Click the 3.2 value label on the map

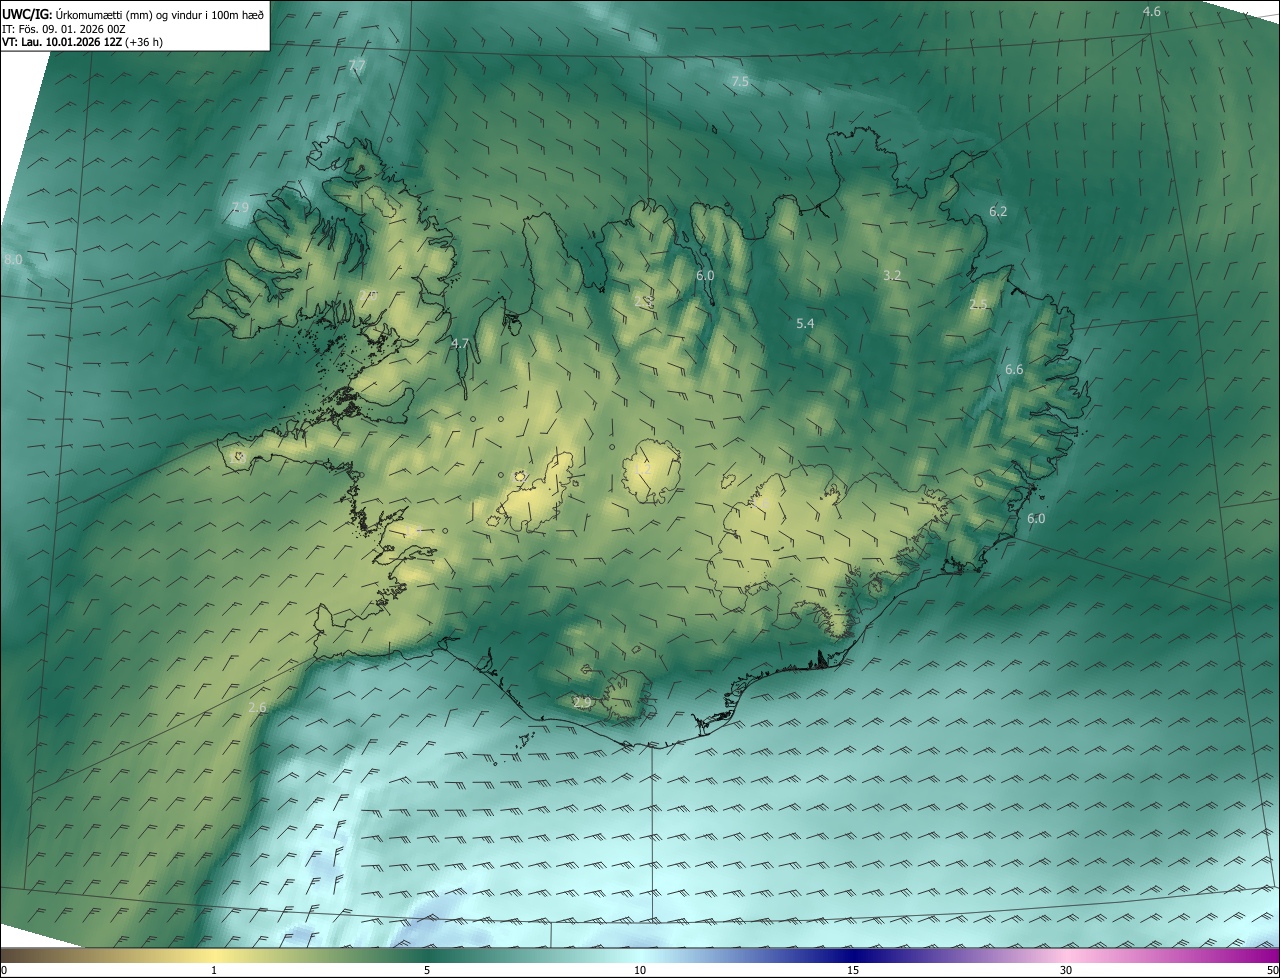click(x=893, y=275)
